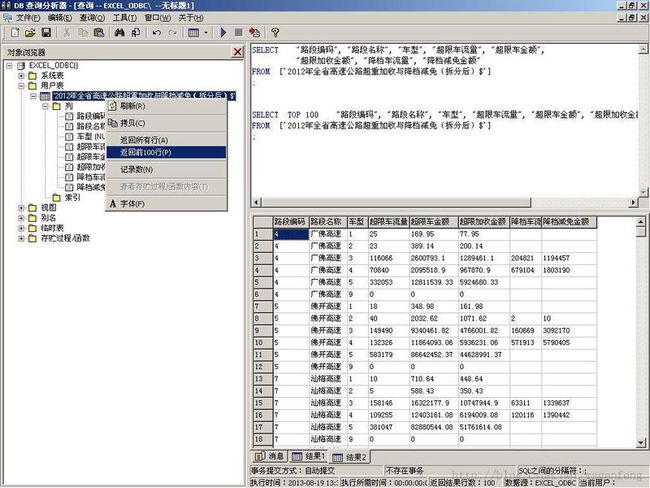
Task: Click the up arrow of SQL editor vertical scrollbar
Action: pos(643,49)
